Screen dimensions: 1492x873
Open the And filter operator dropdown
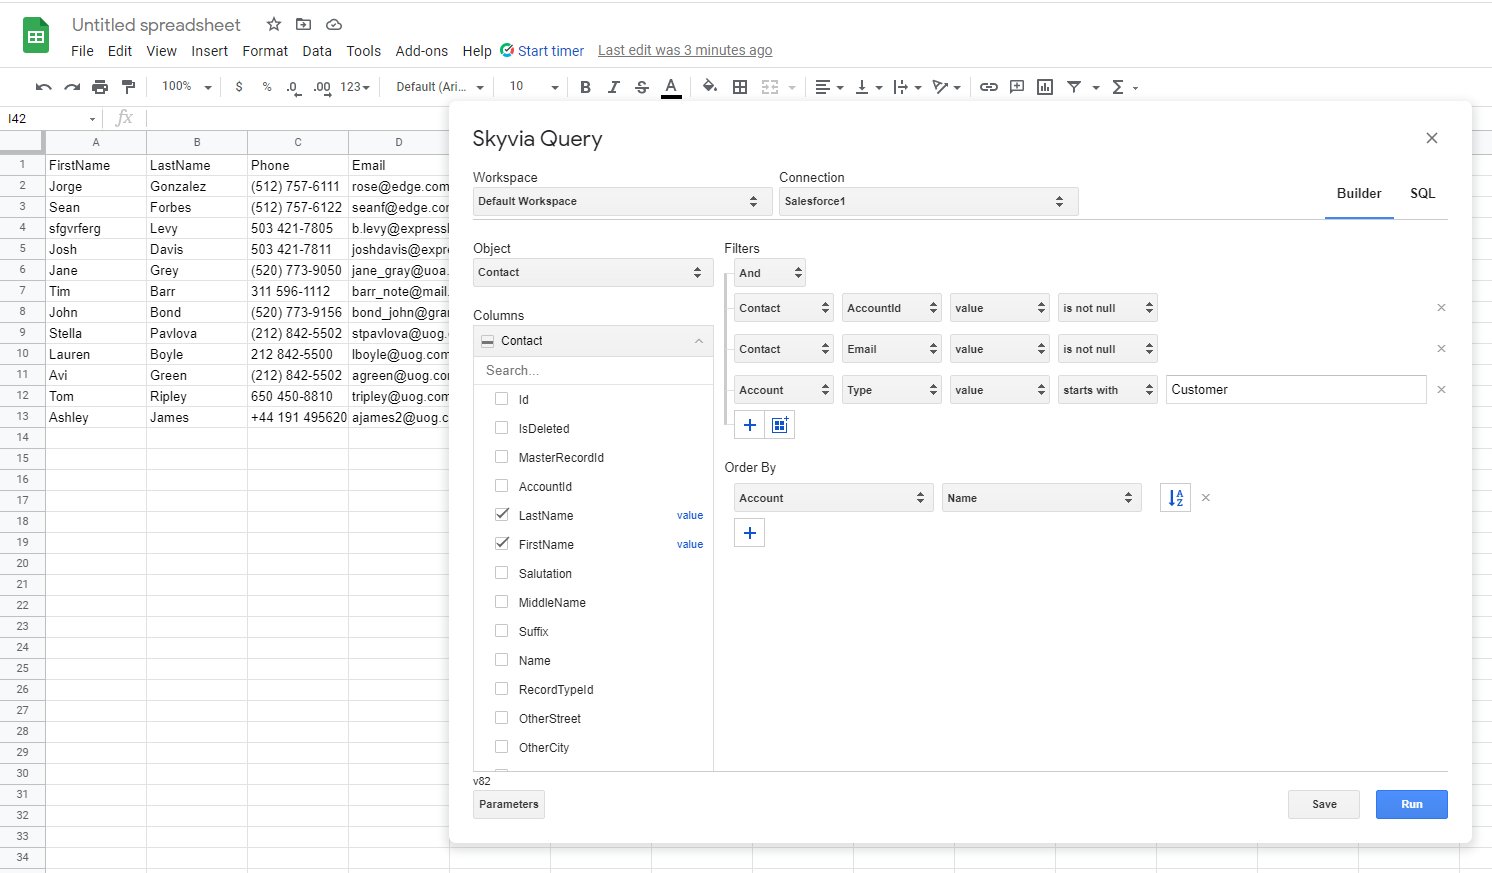tap(770, 273)
